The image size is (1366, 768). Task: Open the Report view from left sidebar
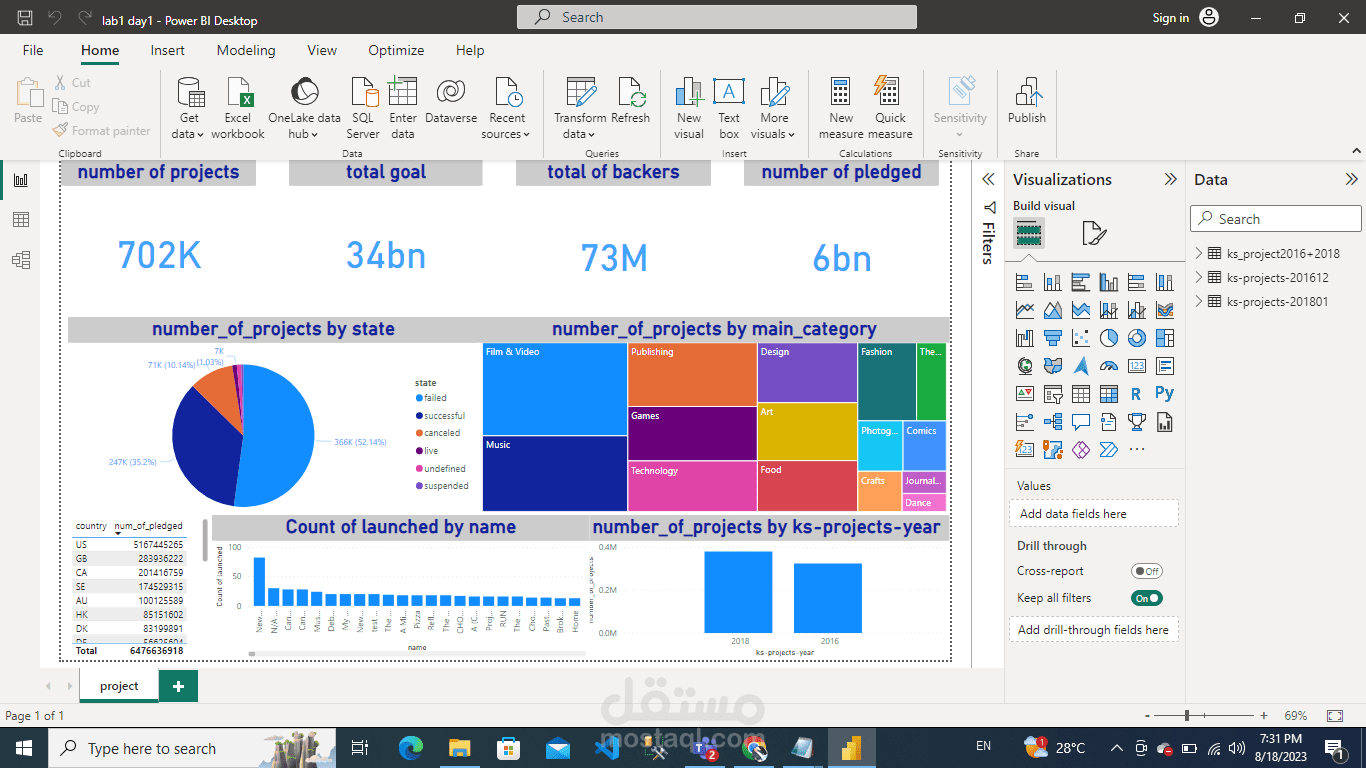21,180
